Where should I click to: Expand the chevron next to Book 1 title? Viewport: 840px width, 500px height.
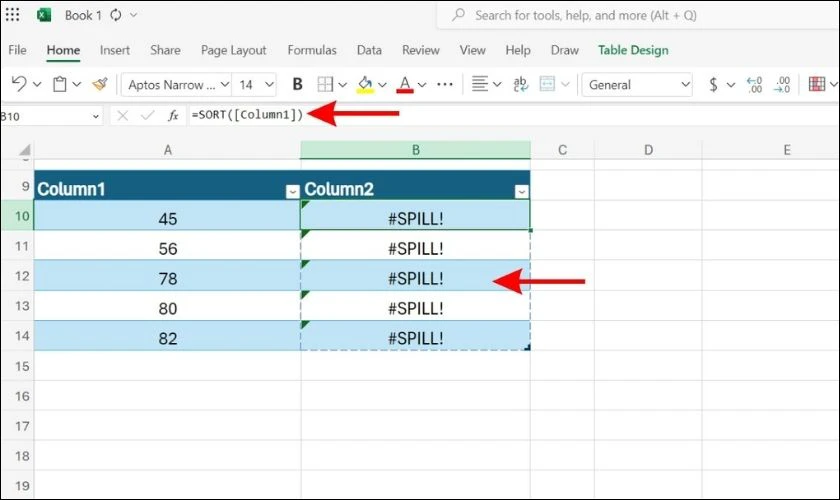[x=133, y=15]
